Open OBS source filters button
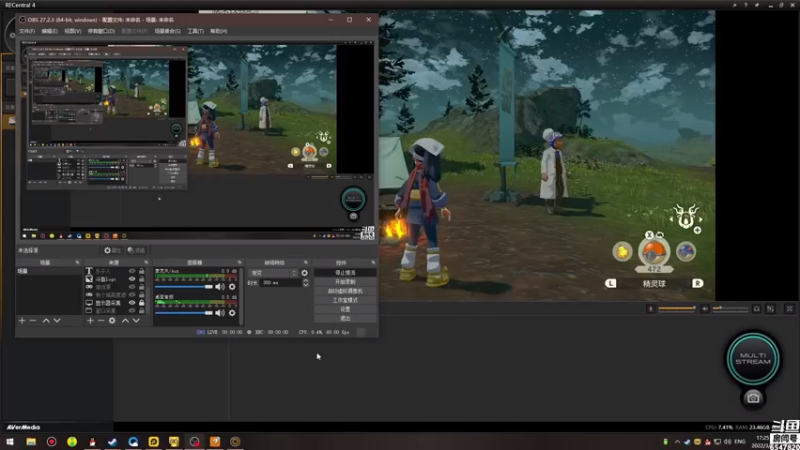This screenshot has width=800, height=450. pyautogui.click(x=137, y=251)
